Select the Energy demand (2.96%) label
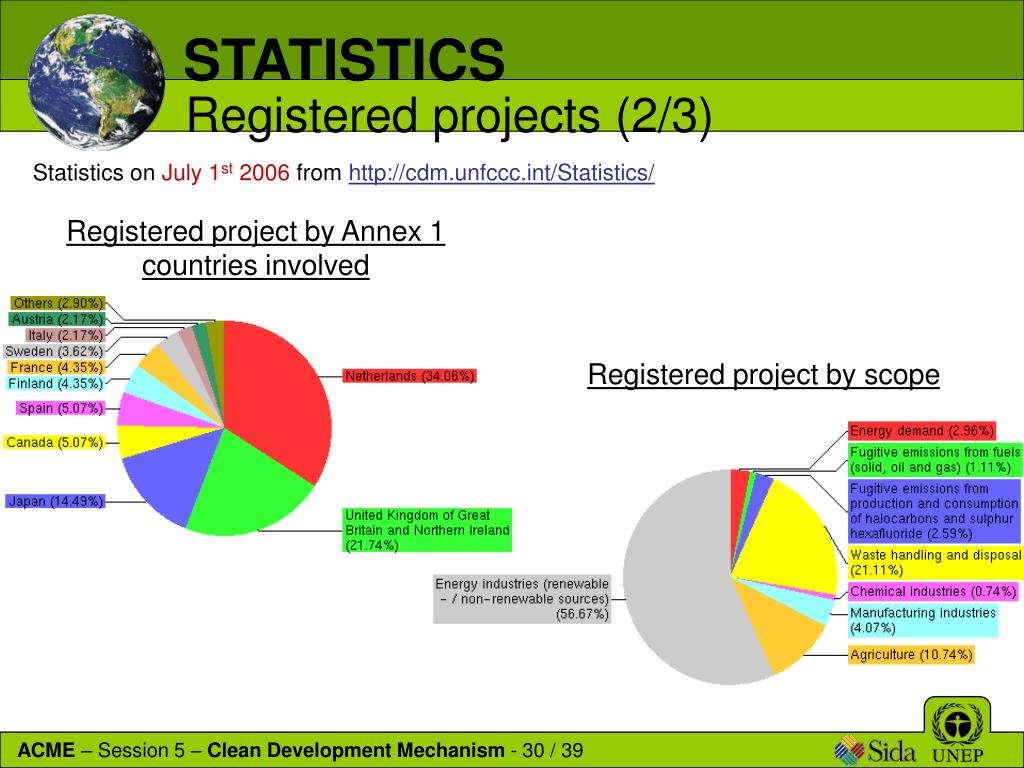Viewport: 1024px width, 768px height. click(x=922, y=431)
